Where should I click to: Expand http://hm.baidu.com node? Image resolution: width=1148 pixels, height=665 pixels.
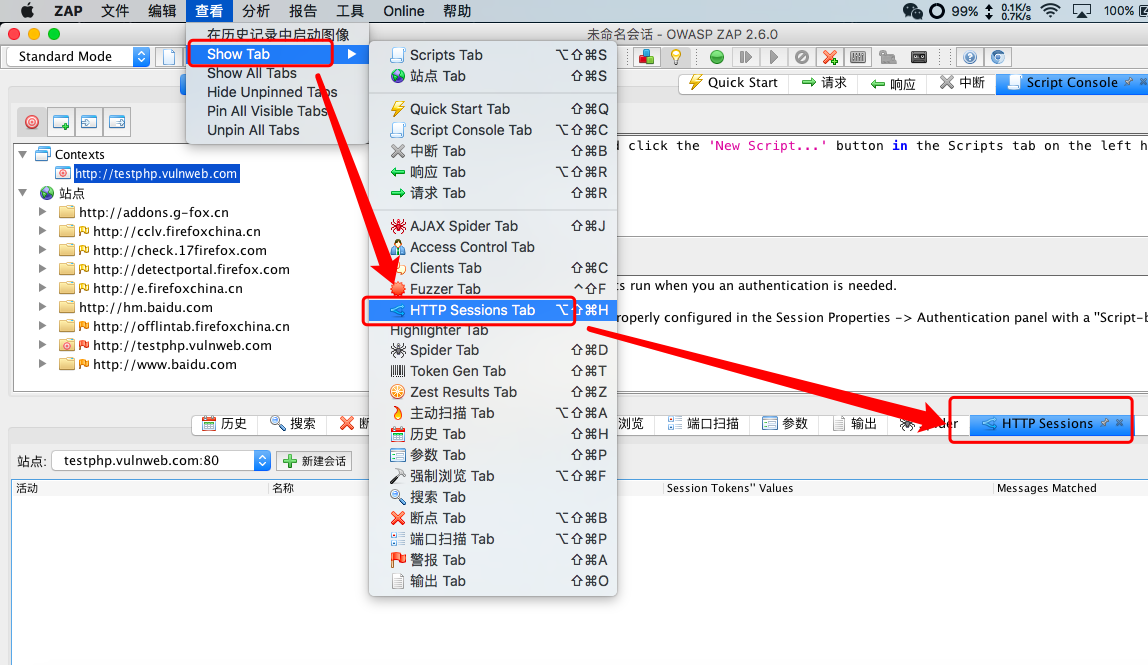coord(42,307)
